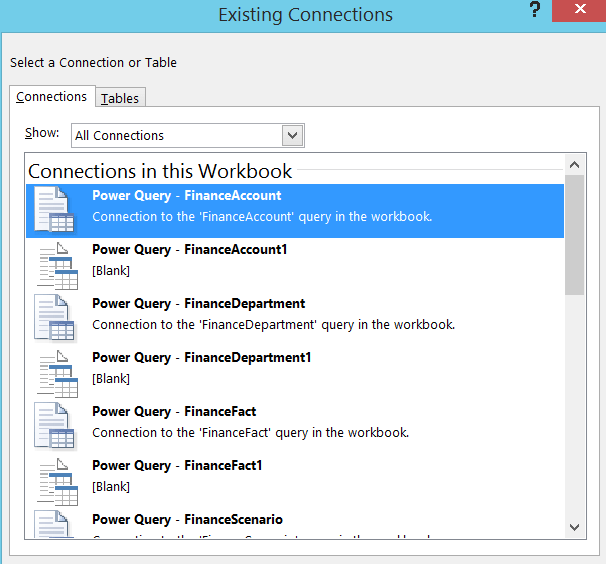This screenshot has width=606, height=564.
Task: Click the FinanceFact connection icon
Action: coord(54,426)
